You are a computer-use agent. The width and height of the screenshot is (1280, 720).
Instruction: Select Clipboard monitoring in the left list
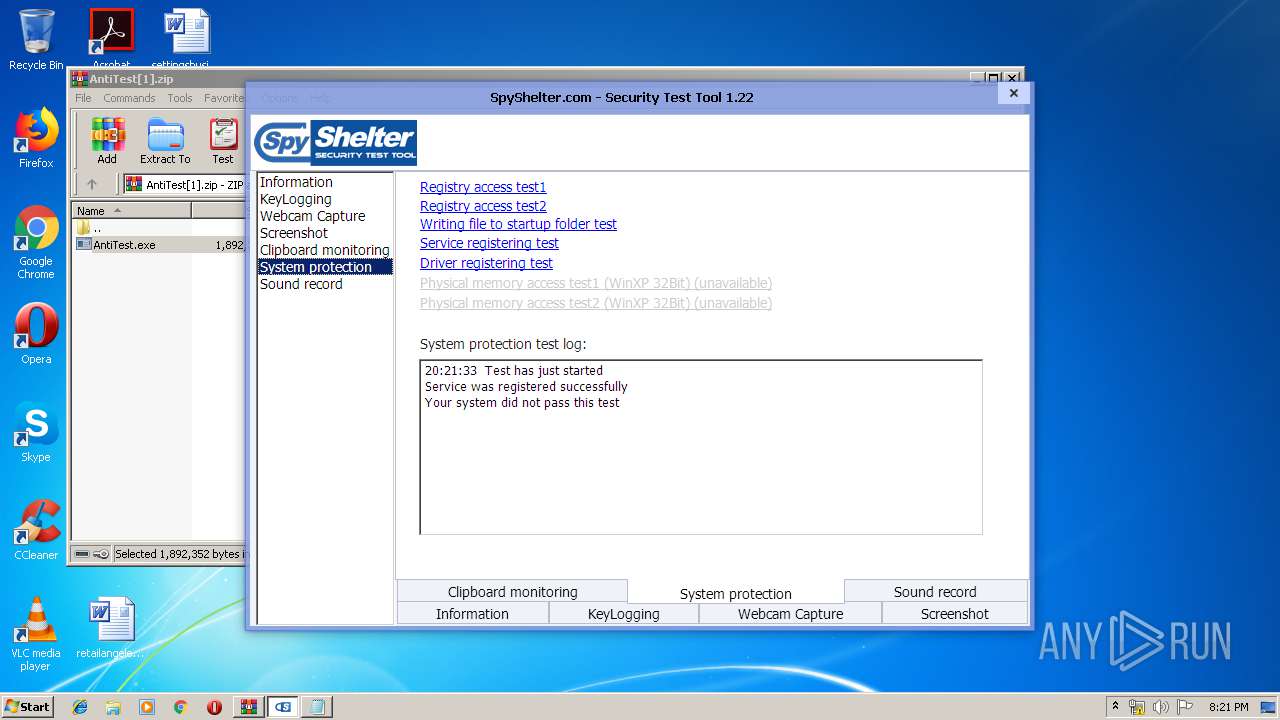tap(325, 250)
